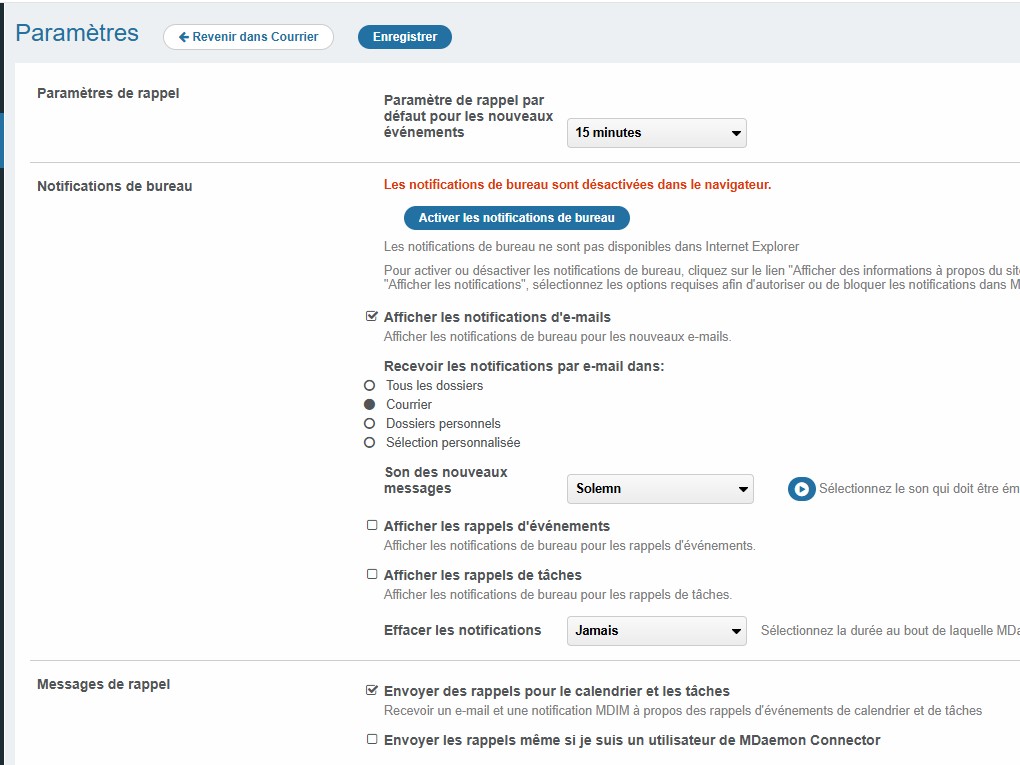Select the Tous les dossiers radio option
This screenshot has height=765, width=1020.
tap(370, 386)
